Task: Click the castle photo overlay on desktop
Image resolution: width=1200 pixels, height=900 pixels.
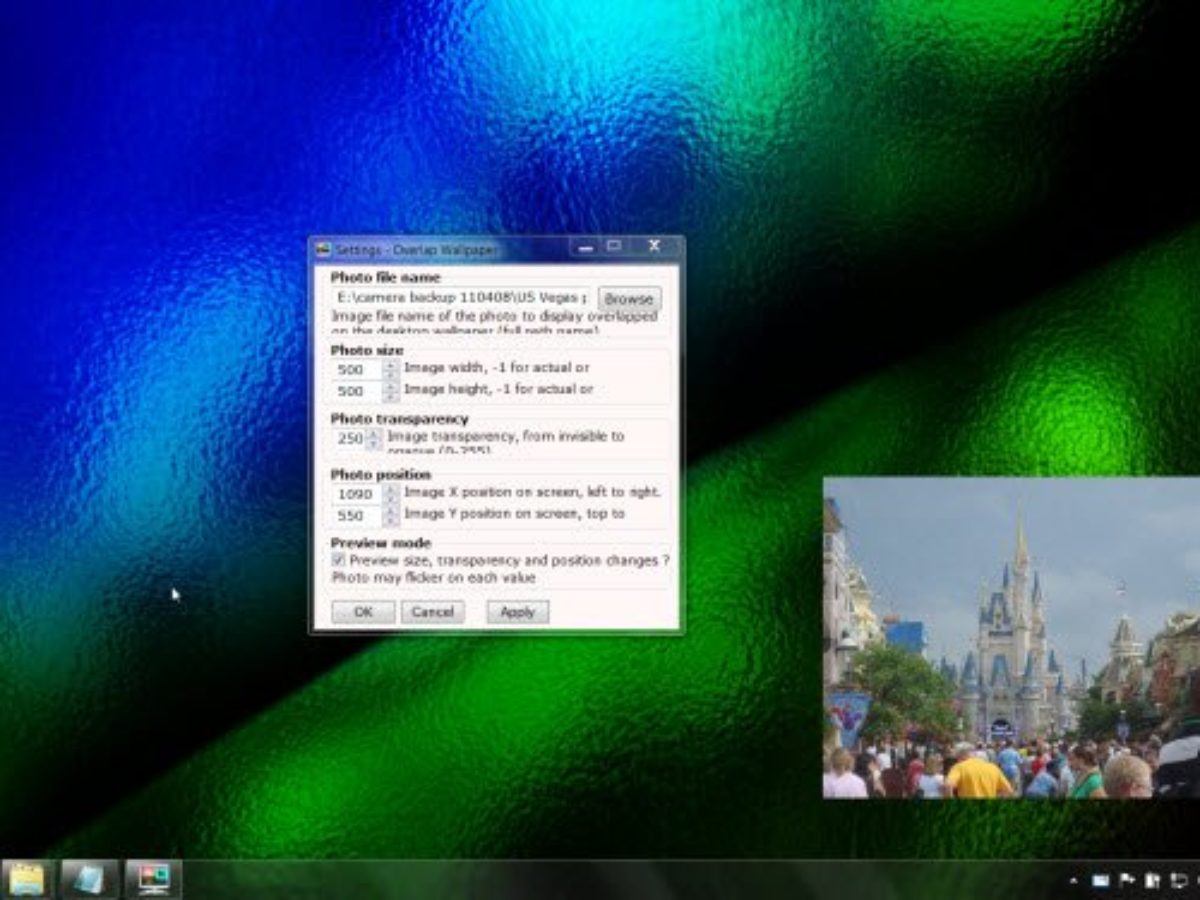Action: pyautogui.click(x=1011, y=637)
